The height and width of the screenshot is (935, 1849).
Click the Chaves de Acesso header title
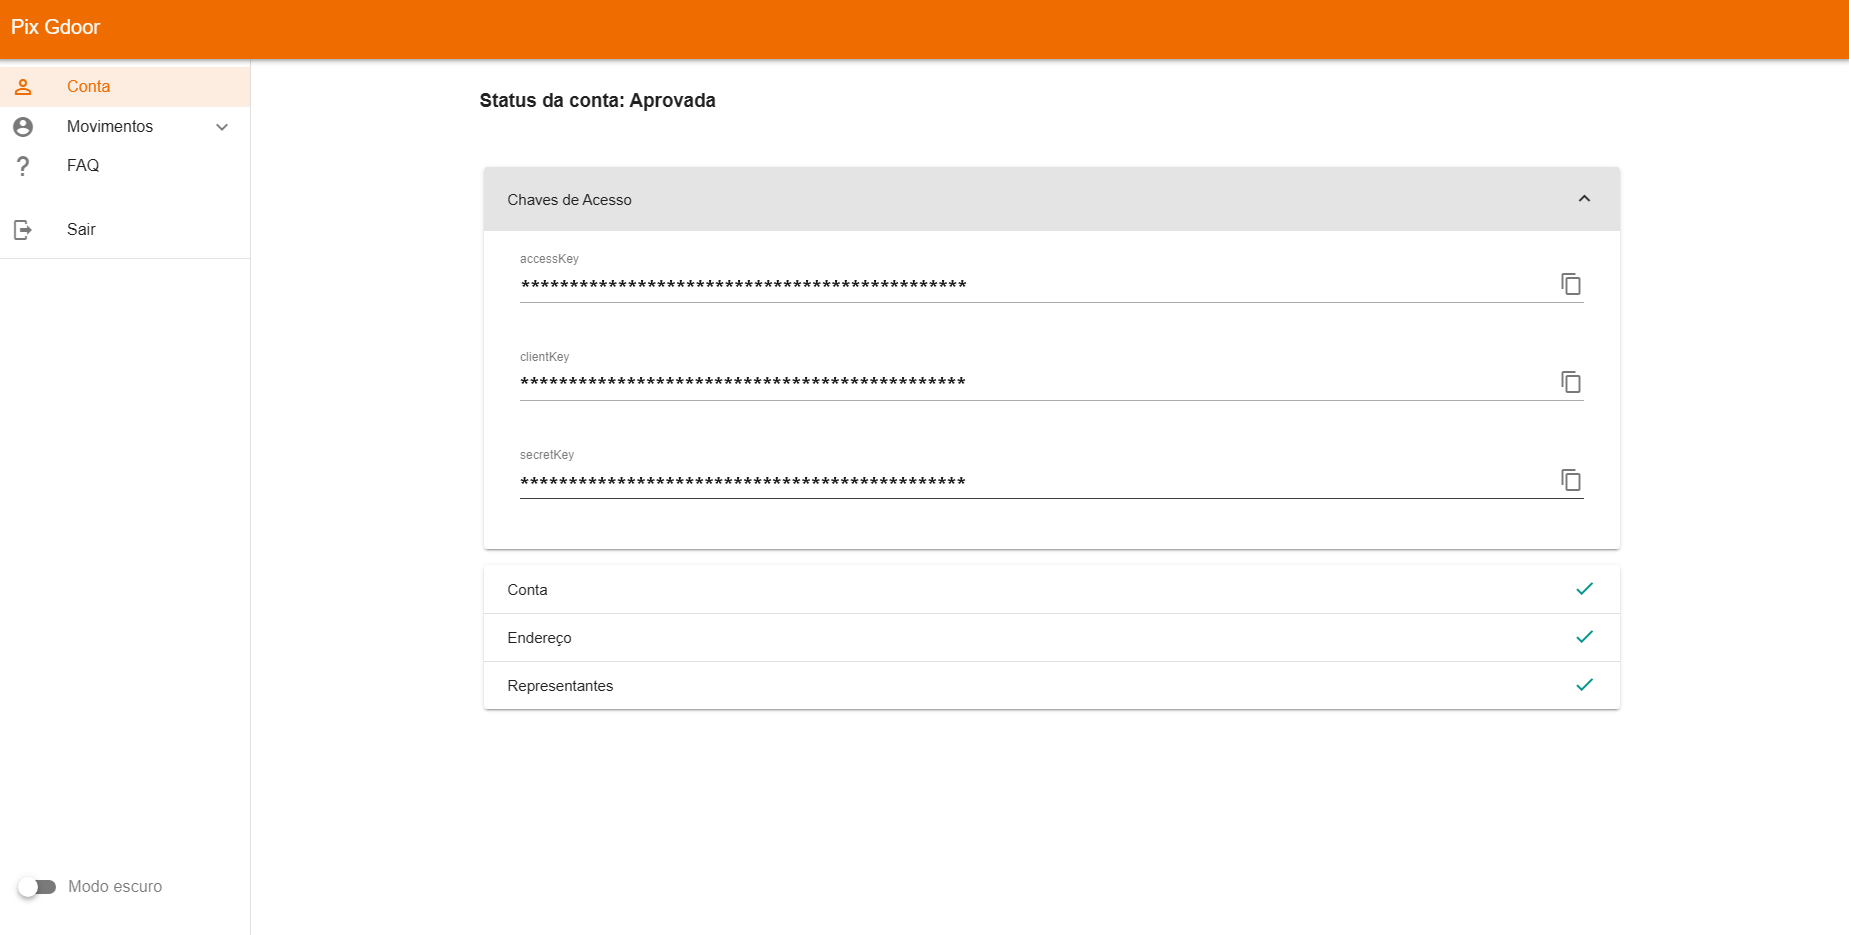click(x=569, y=200)
